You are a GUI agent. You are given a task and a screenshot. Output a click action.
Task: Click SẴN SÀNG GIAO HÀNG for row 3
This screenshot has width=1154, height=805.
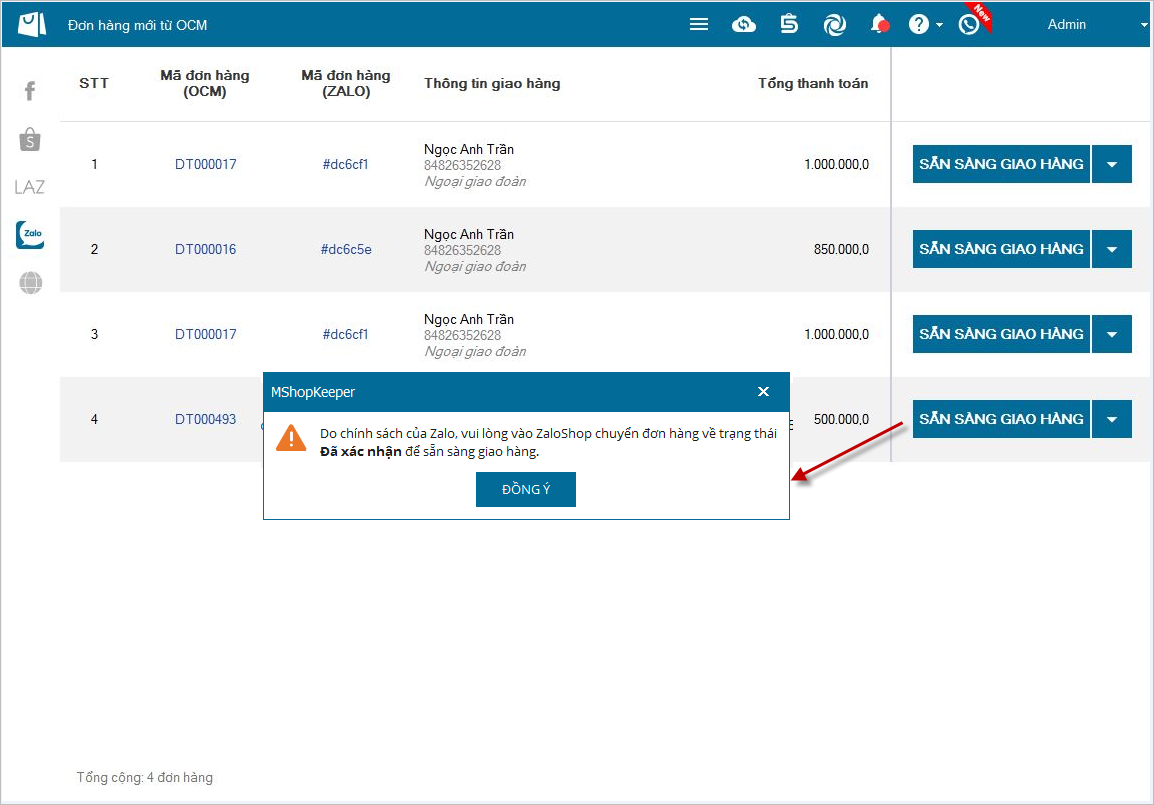[x=1001, y=334]
